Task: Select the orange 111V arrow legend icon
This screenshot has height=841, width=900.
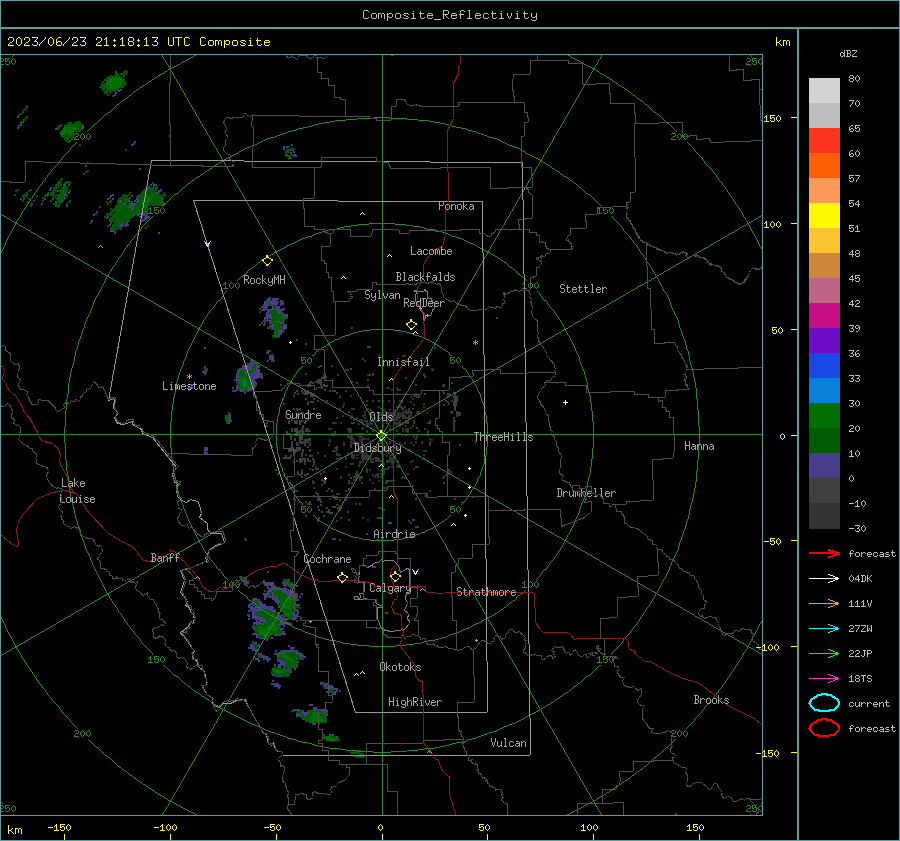Action: [824, 603]
